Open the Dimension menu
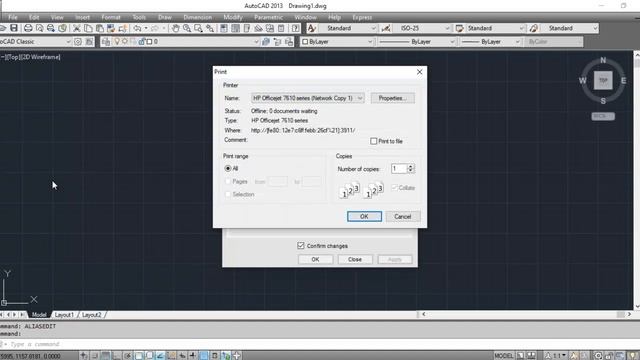Screen dimensions: 640x360 198,18
